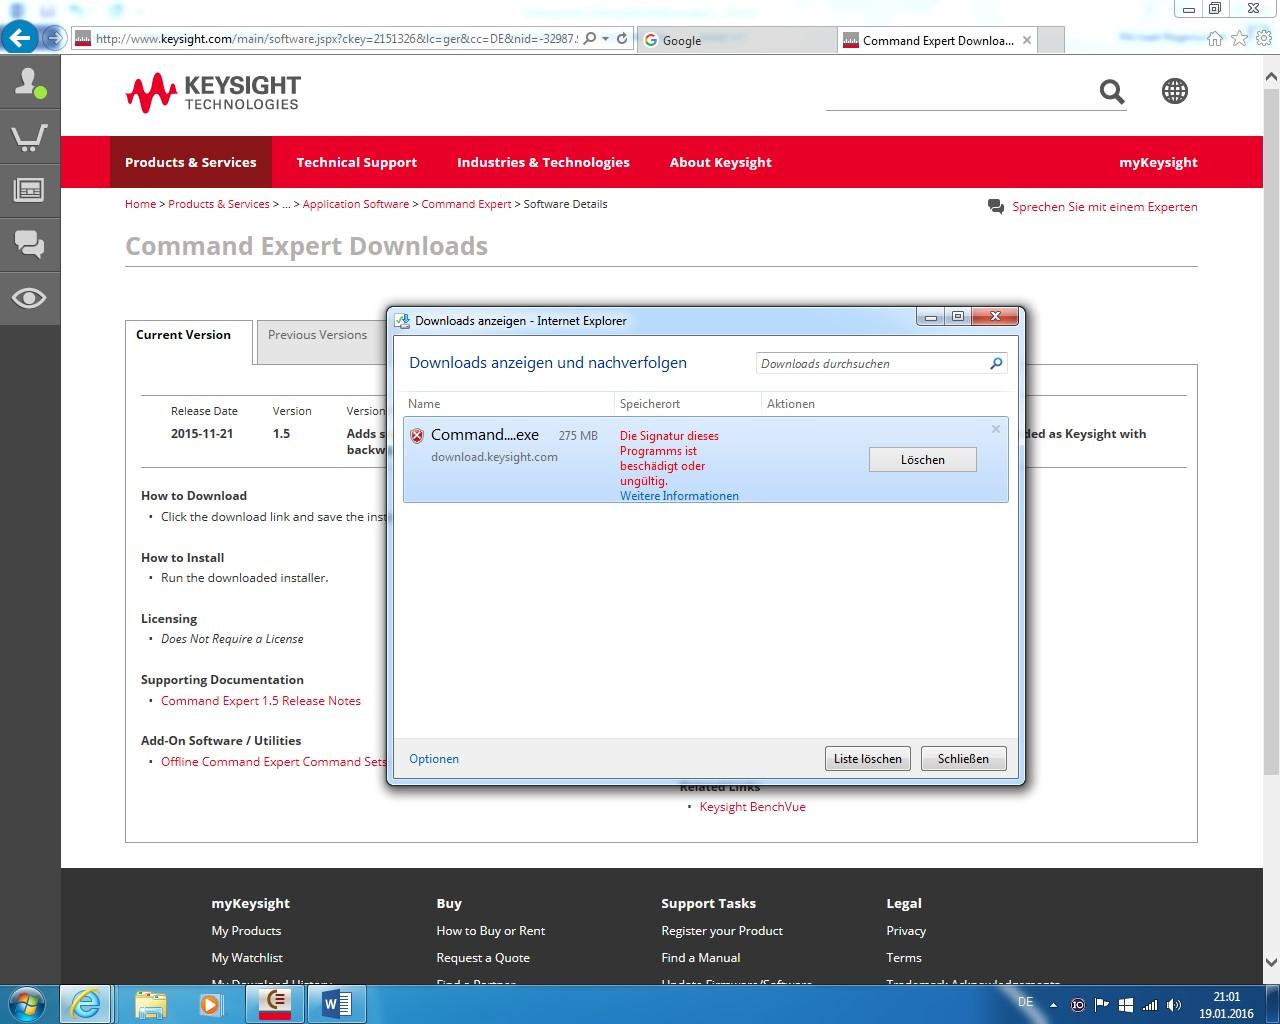Click the shopping cart sidebar icon
Viewport: 1280px width, 1024px height.
(x=29, y=137)
